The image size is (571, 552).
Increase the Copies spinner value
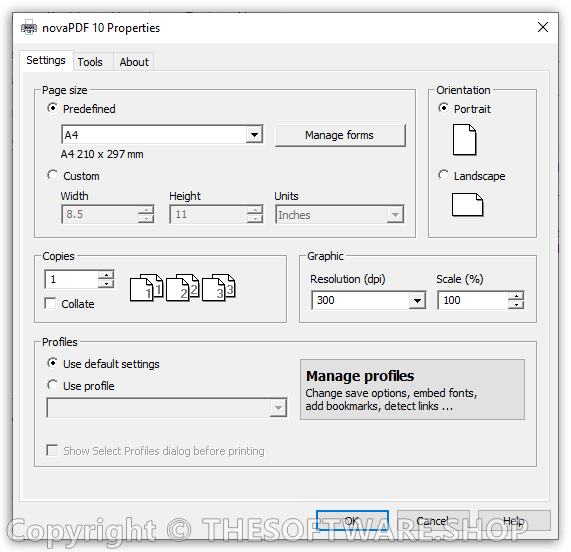(106, 275)
